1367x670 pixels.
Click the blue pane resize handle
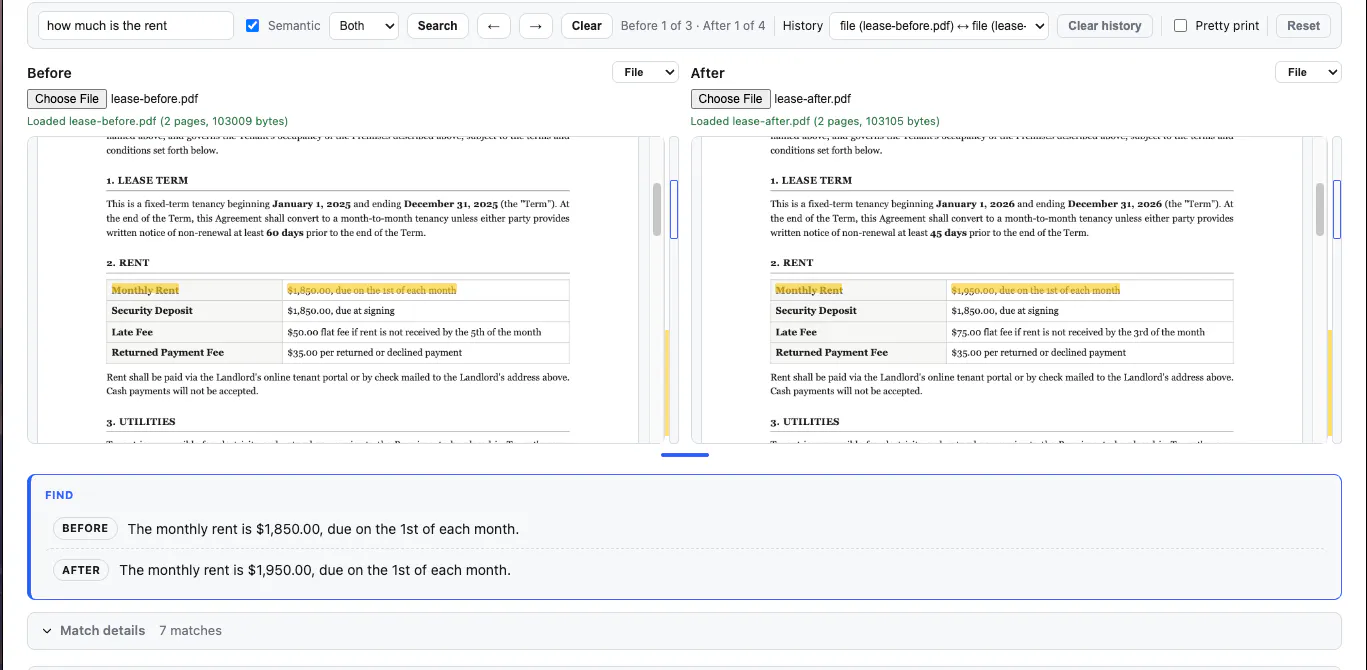pyautogui.click(x=685, y=455)
